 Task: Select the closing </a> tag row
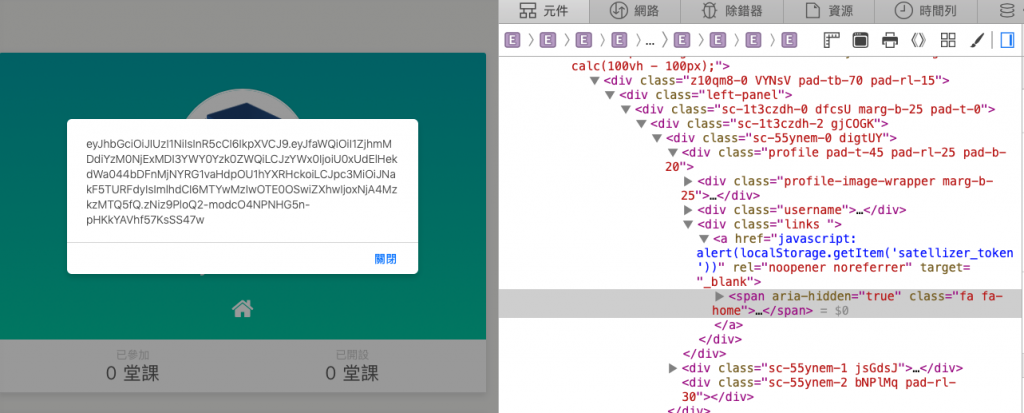pos(729,325)
